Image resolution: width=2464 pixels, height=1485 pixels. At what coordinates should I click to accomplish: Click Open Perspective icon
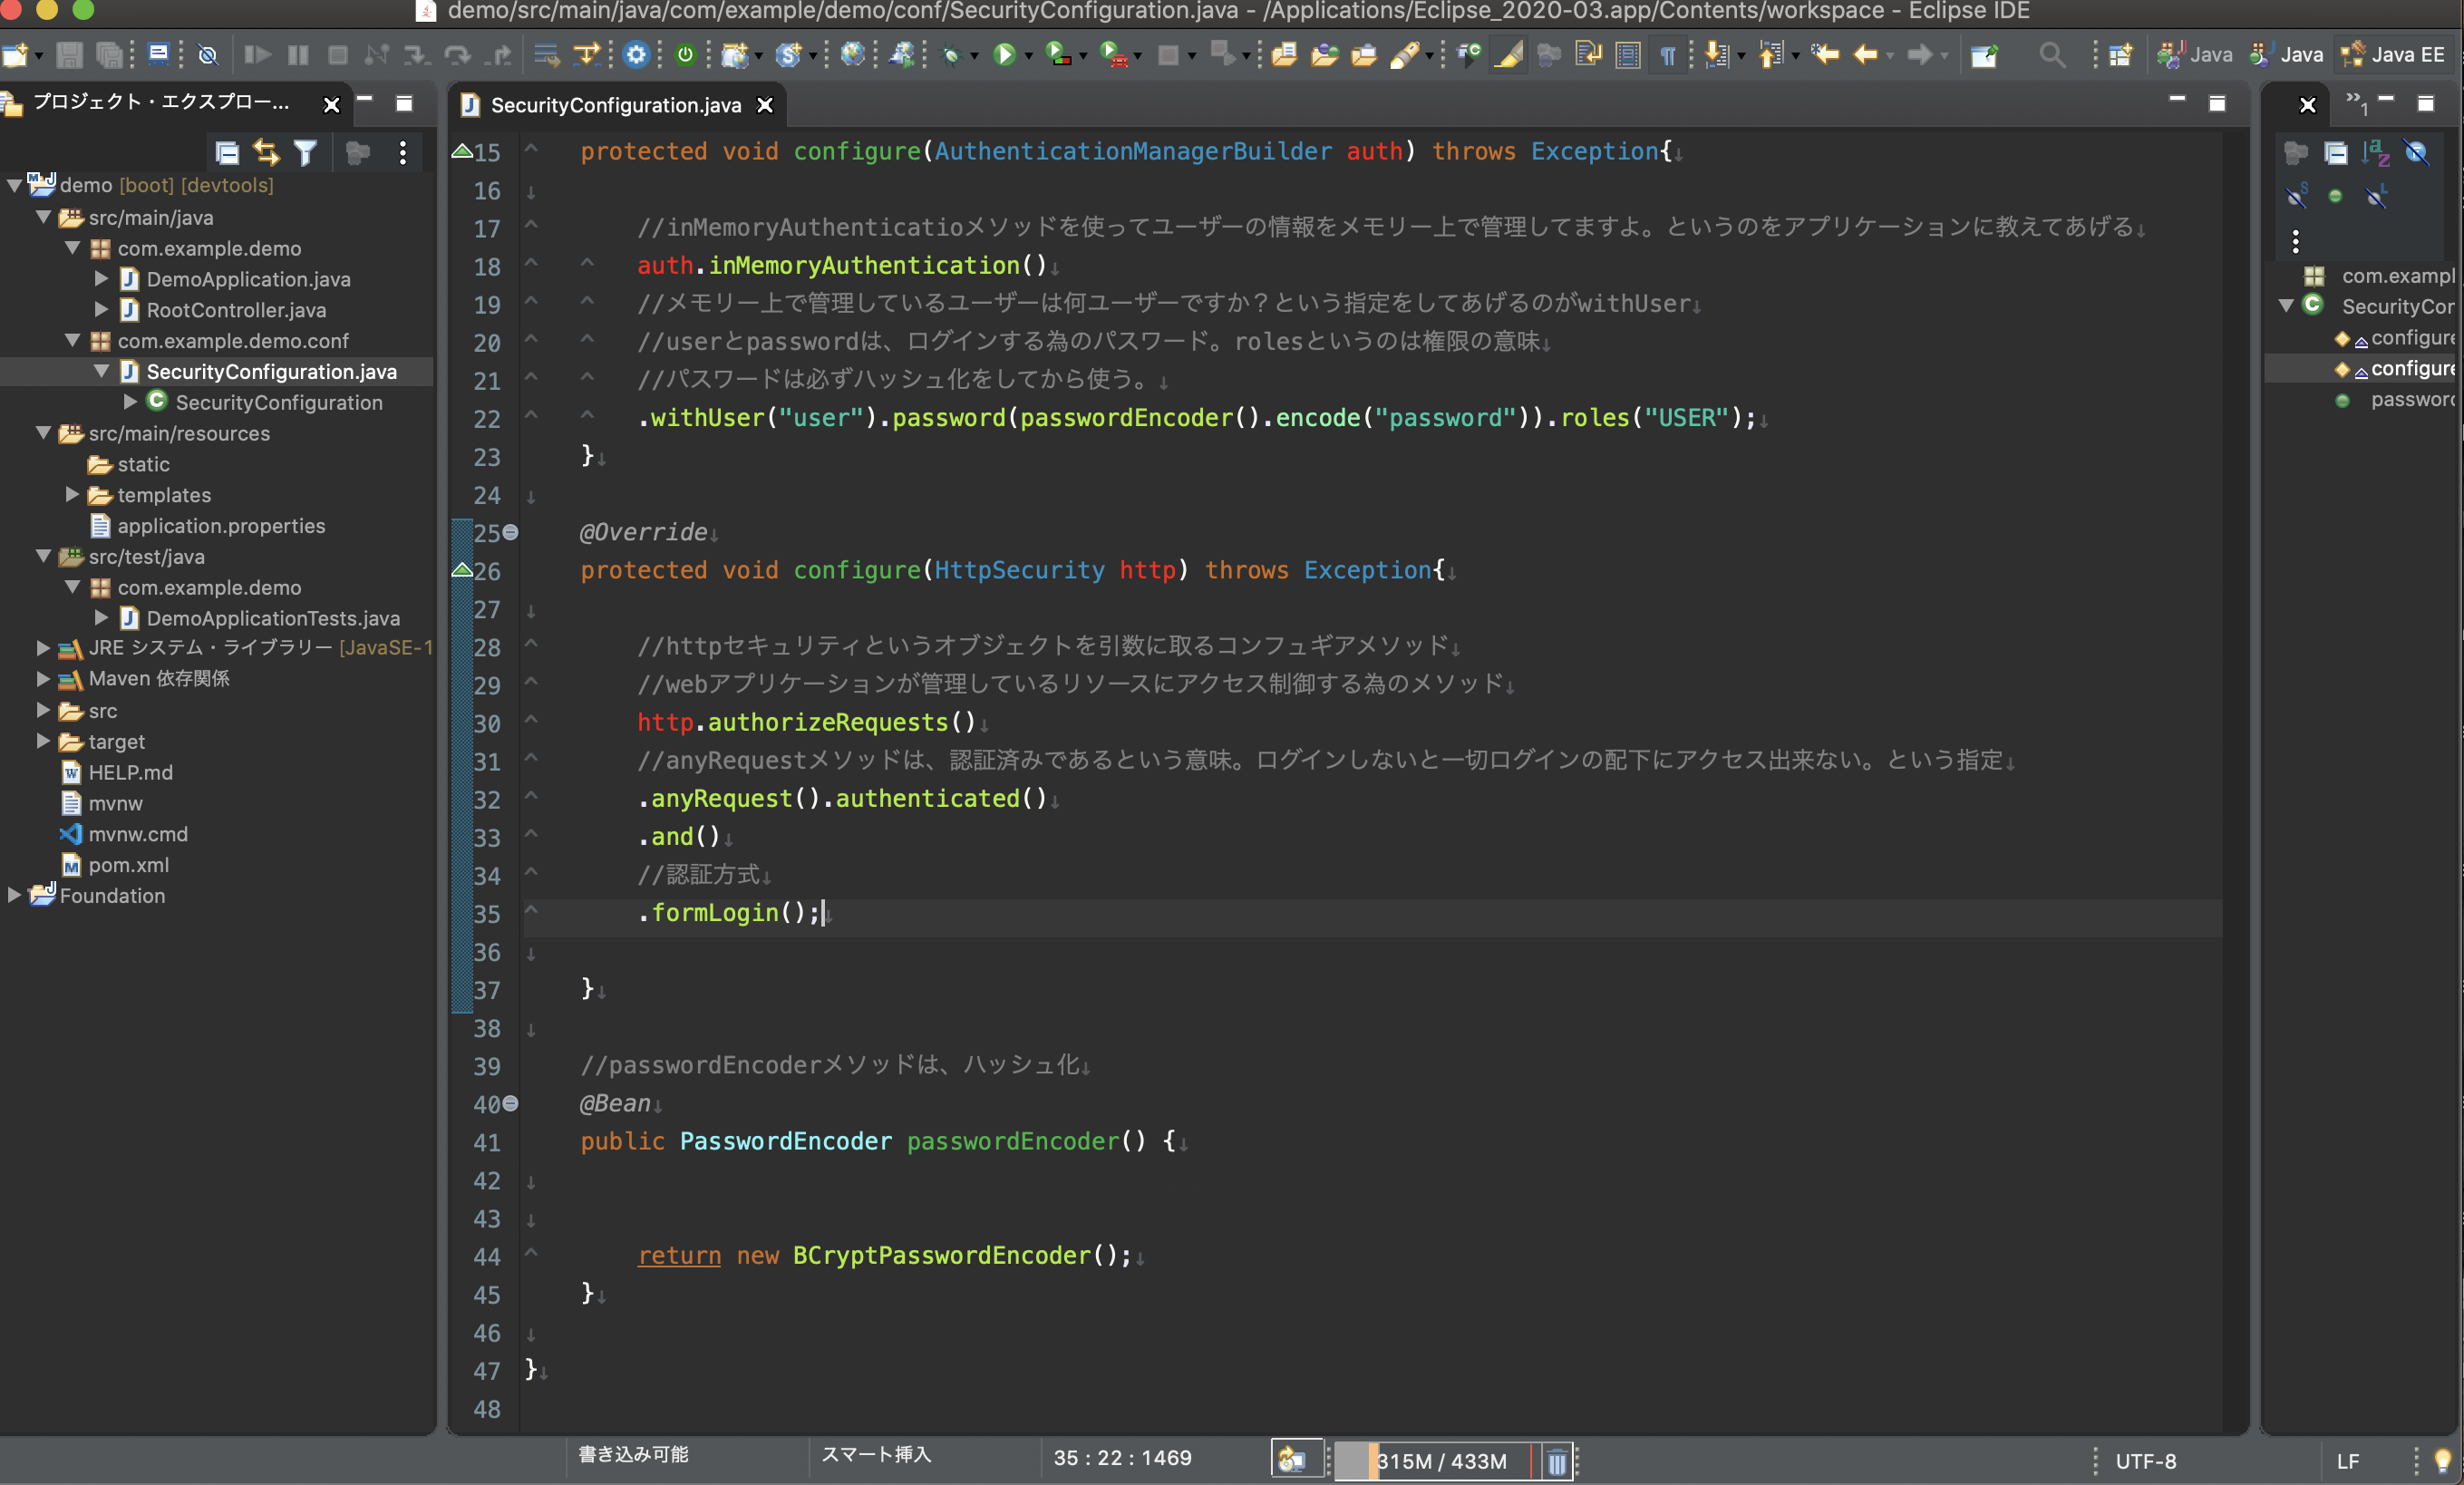(x=2120, y=55)
